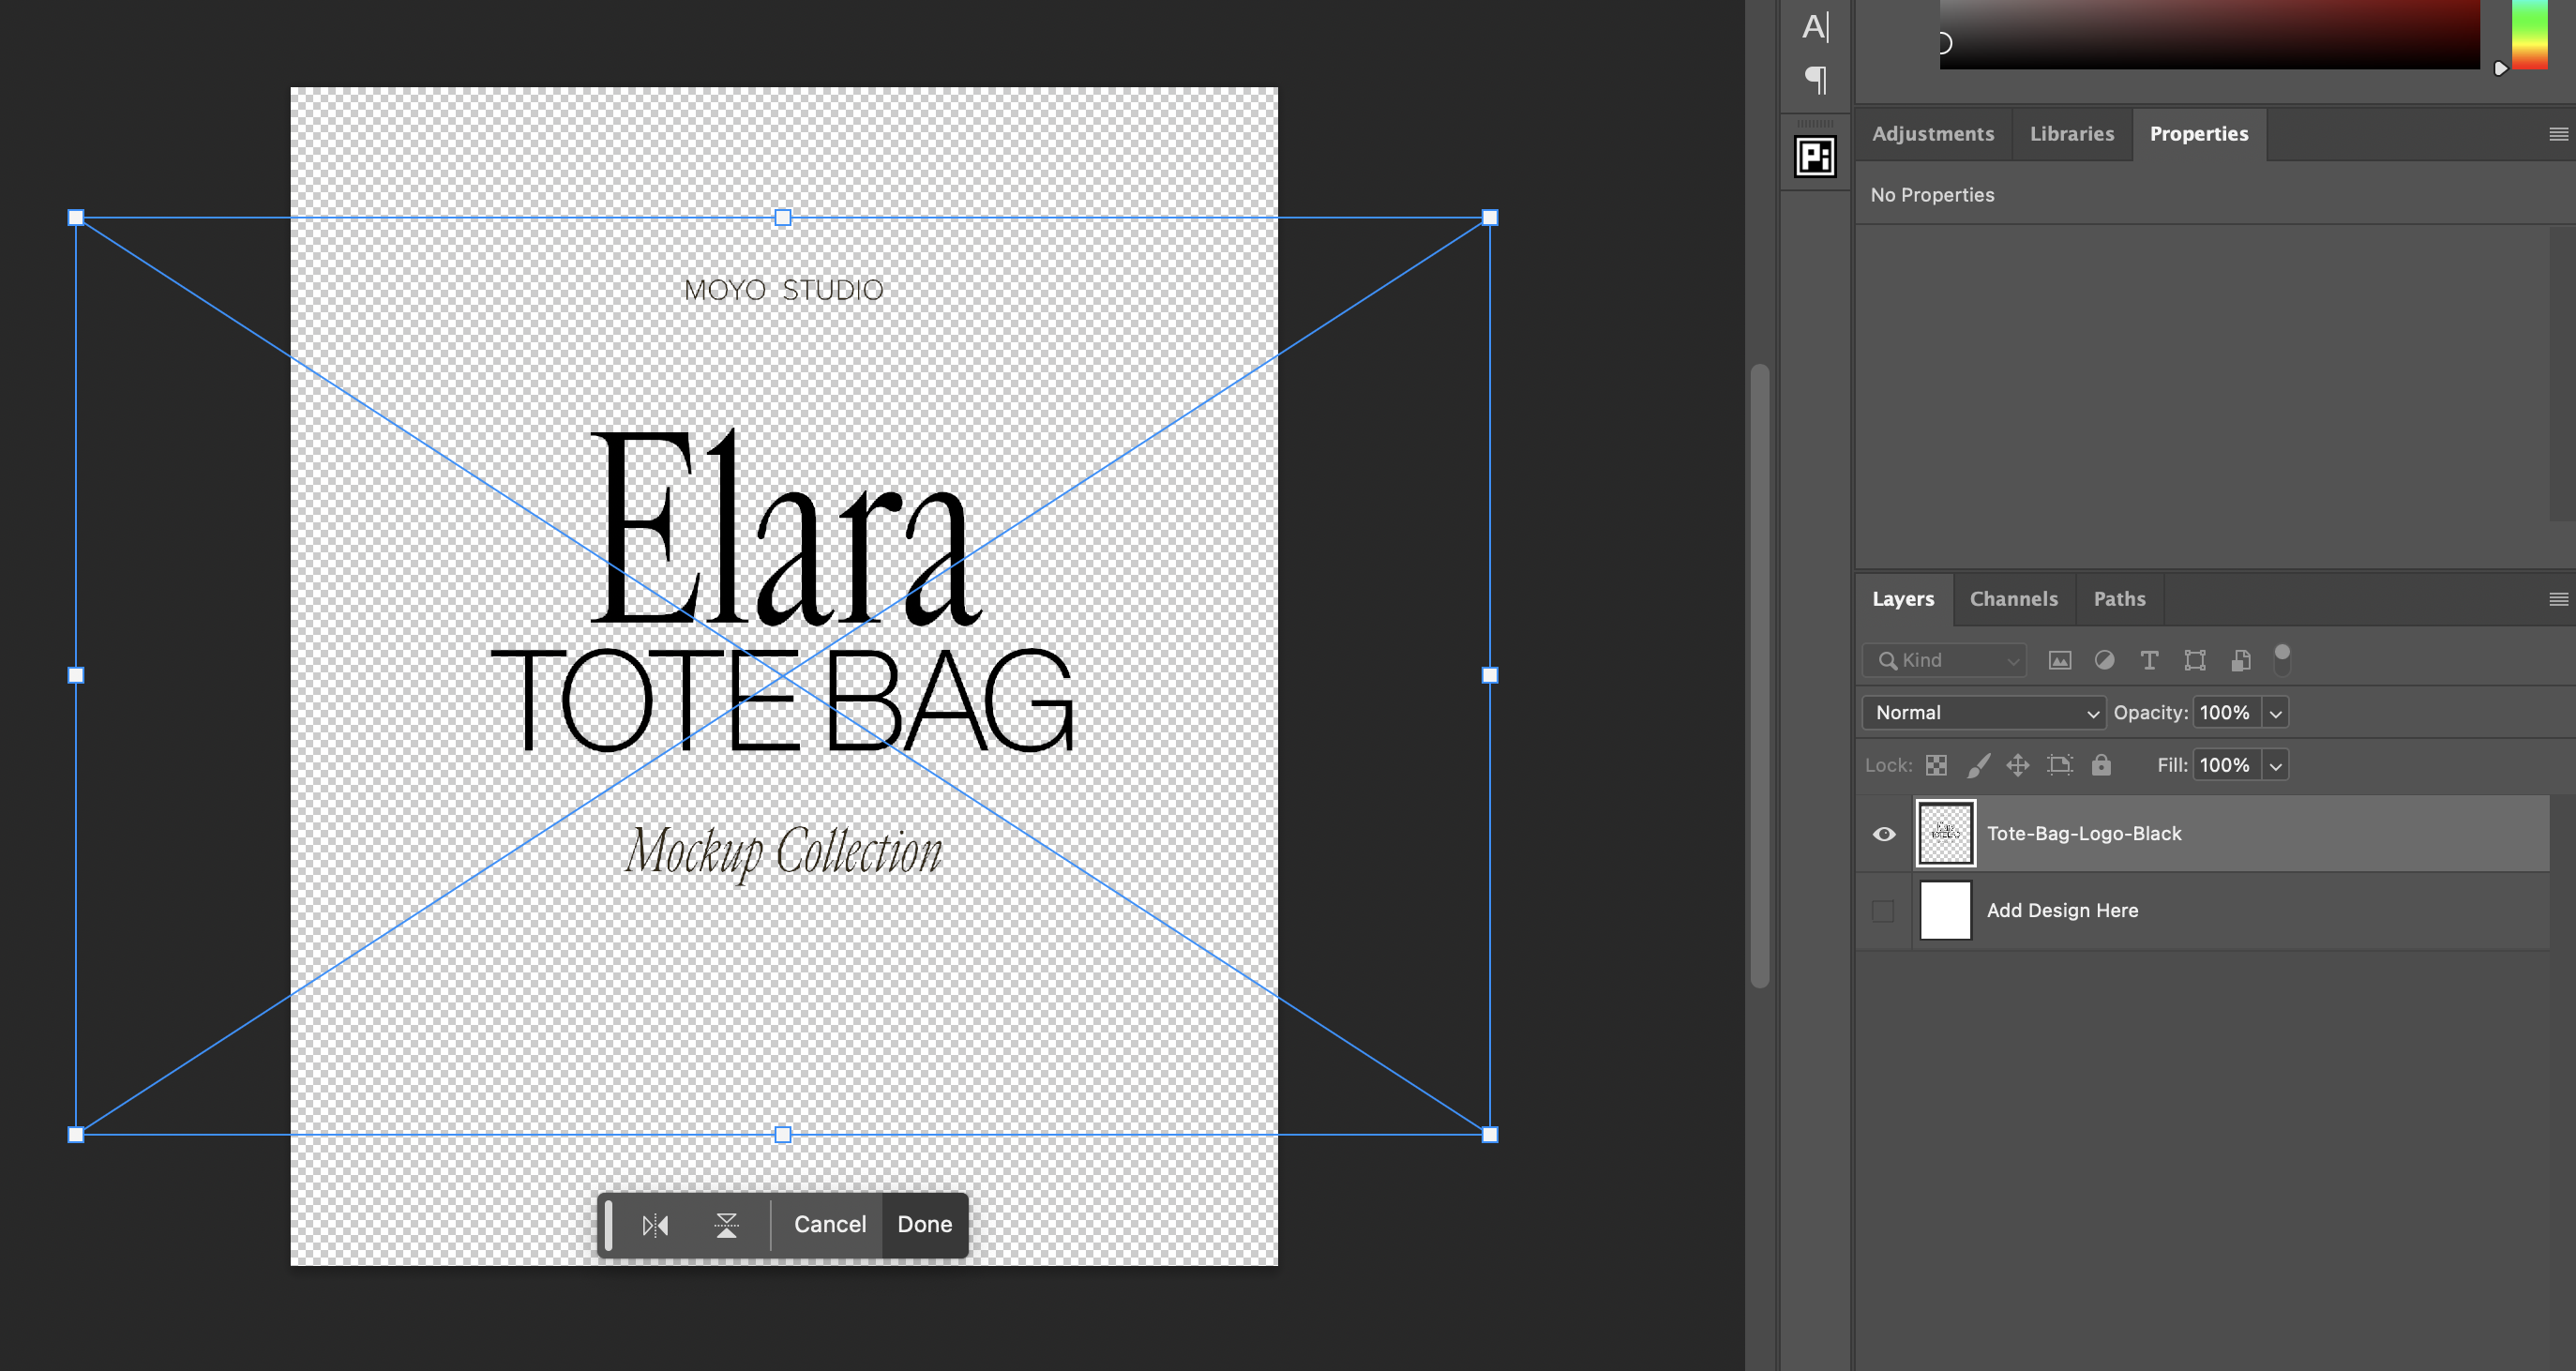Toggle the layer filtering switch
Viewport: 2576px width, 1371px height.
(x=2282, y=659)
